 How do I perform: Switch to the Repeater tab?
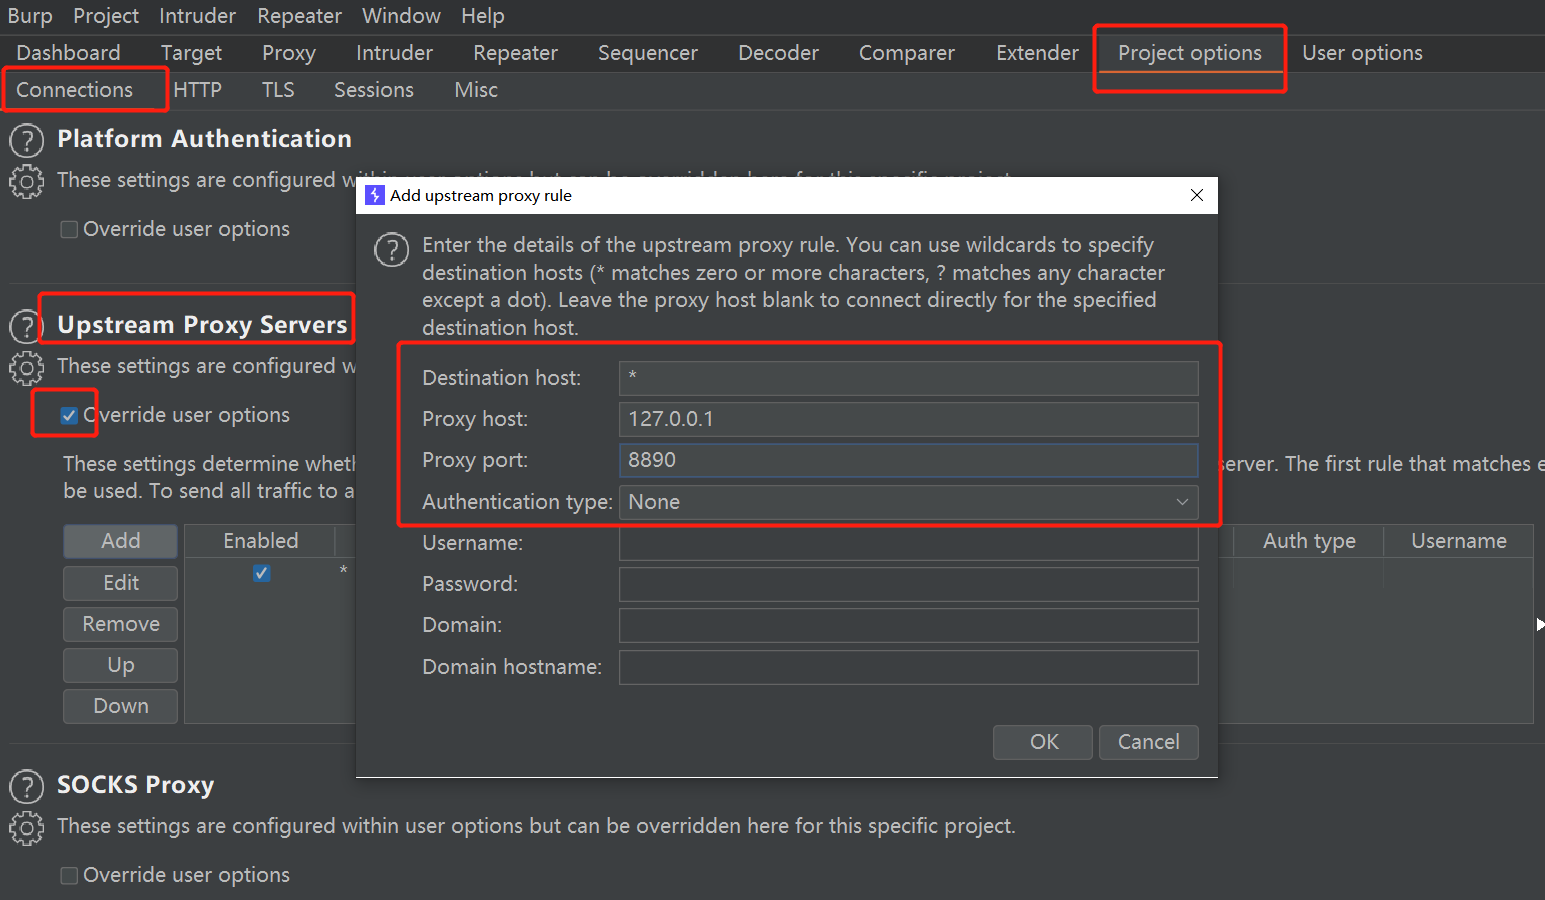(515, 53)
